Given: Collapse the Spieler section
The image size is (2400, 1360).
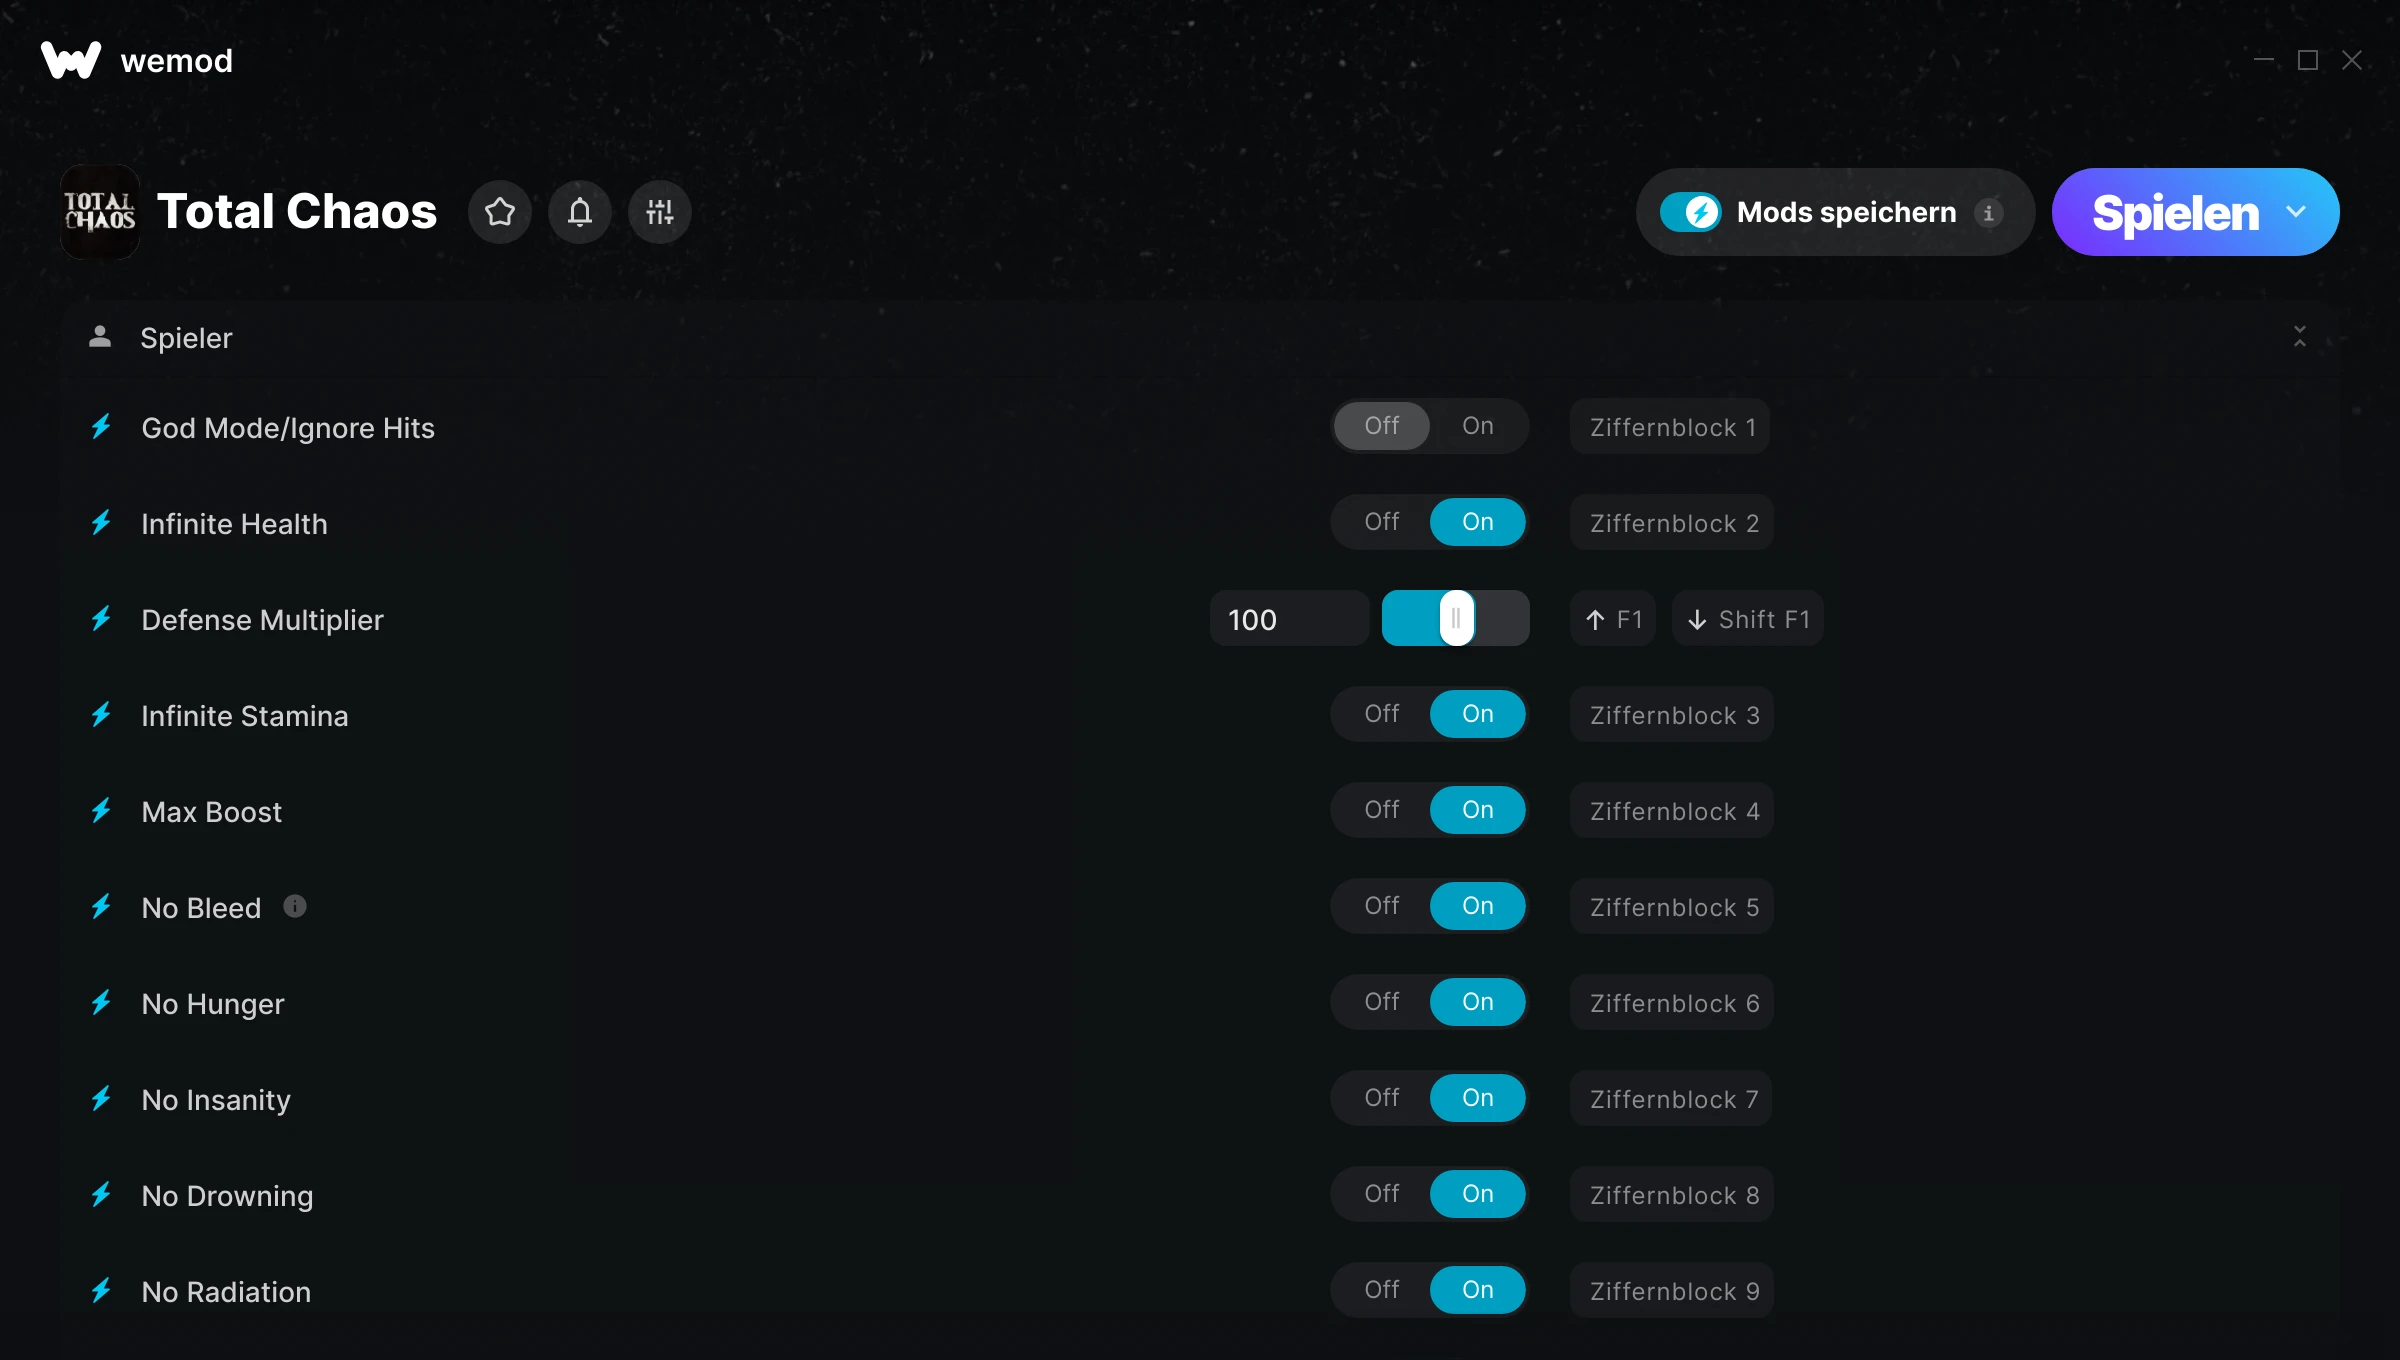Looking at the screenshot, I should coord(2300,337).
